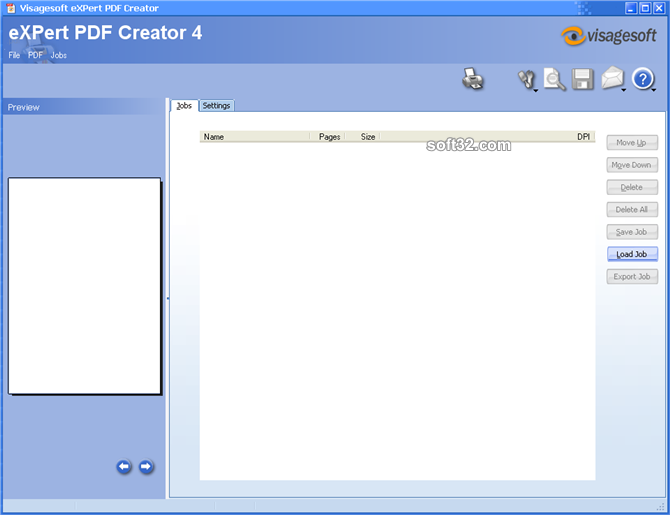This screenshot has height=515, width=670.
Task: Click the floppy disk save icon
Action: pyautogui.click(x=583, y=79)
